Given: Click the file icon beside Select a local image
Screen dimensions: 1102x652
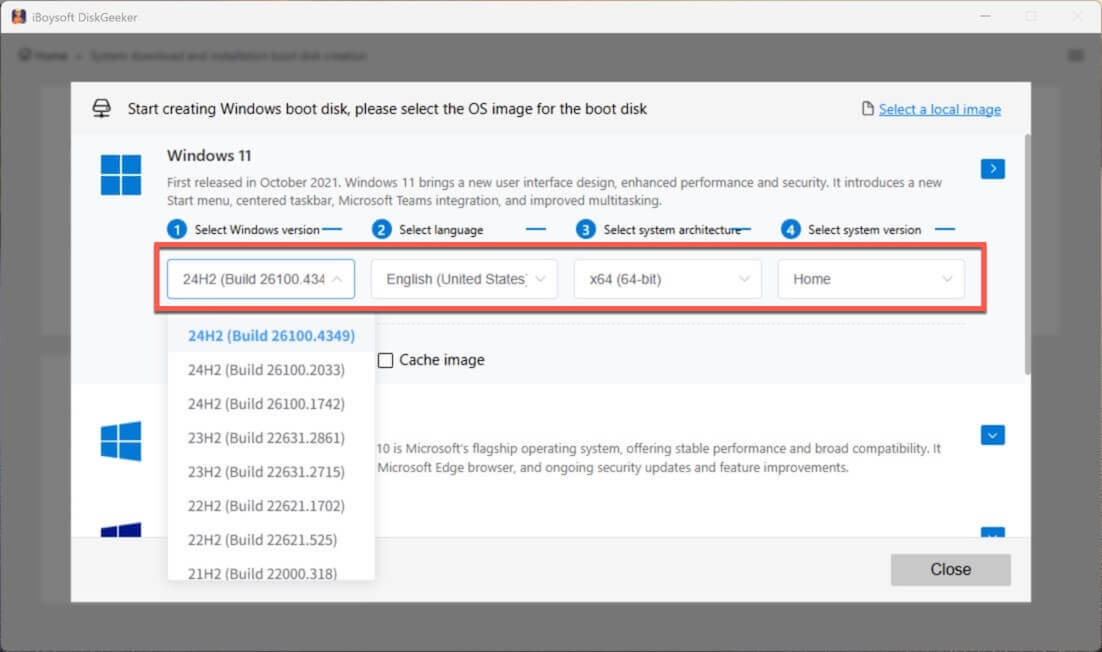Looking at the screenshot, I should [x=868, y=108].
